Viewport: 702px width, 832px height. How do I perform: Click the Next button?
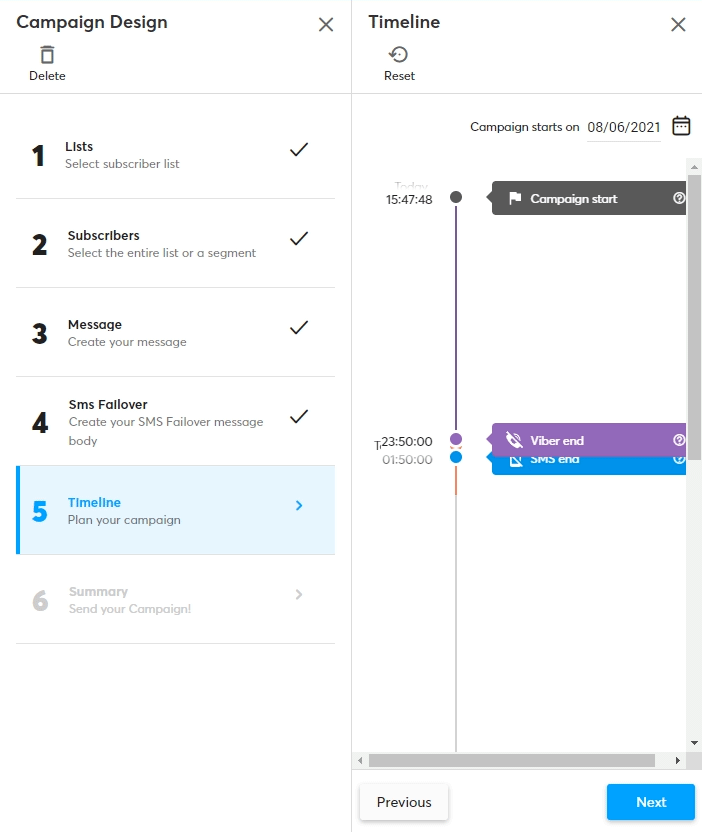[650, 802]
